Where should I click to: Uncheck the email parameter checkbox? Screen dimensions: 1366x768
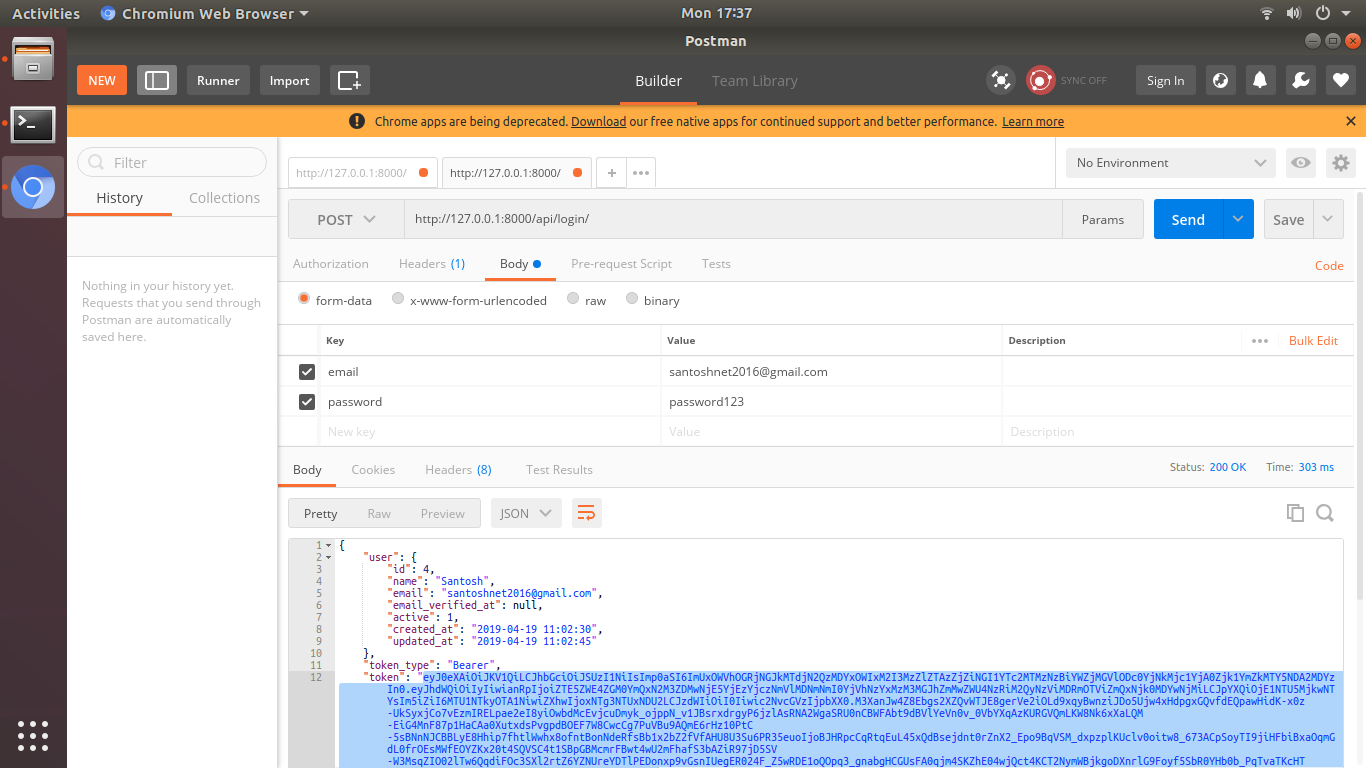307,372
